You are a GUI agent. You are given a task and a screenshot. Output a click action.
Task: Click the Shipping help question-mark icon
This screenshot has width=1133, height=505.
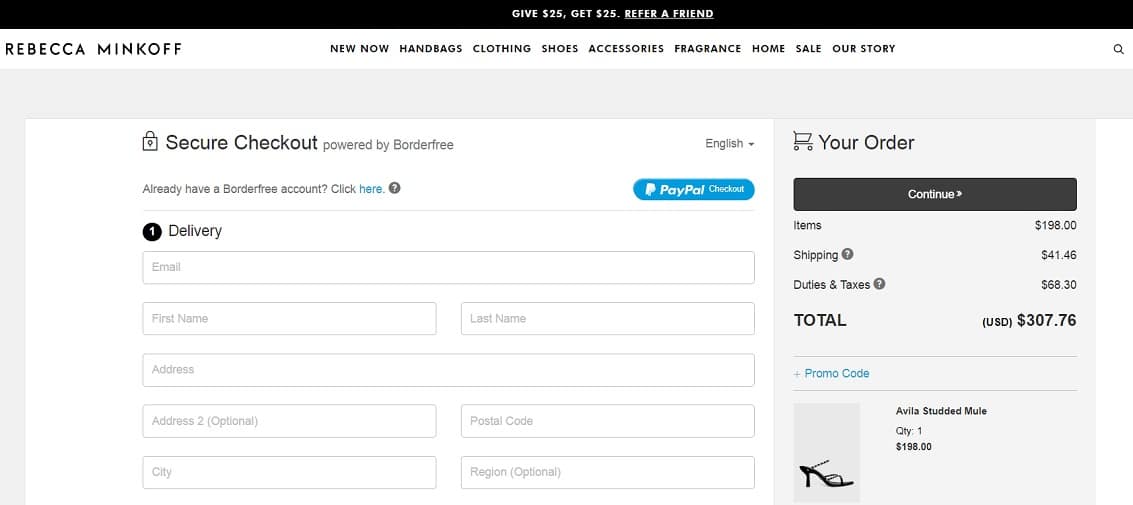tap(848, 254)
